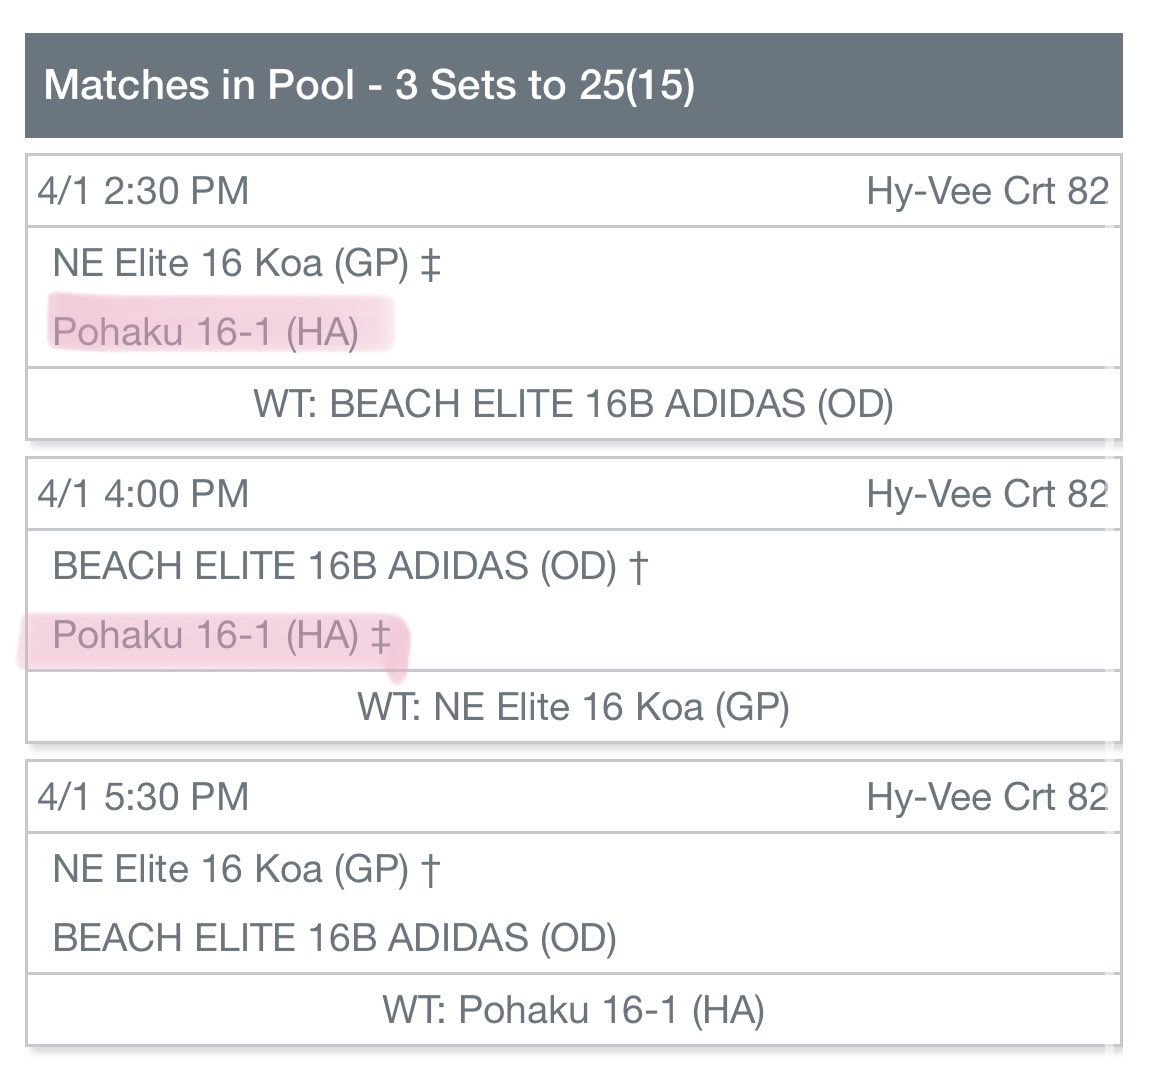The width and height of the screenshot is (1159, 1088).
Task: Open BEACH ELITE 16B ADIDAS in the 5:30 PM match
Action: (x=334, y=938)
